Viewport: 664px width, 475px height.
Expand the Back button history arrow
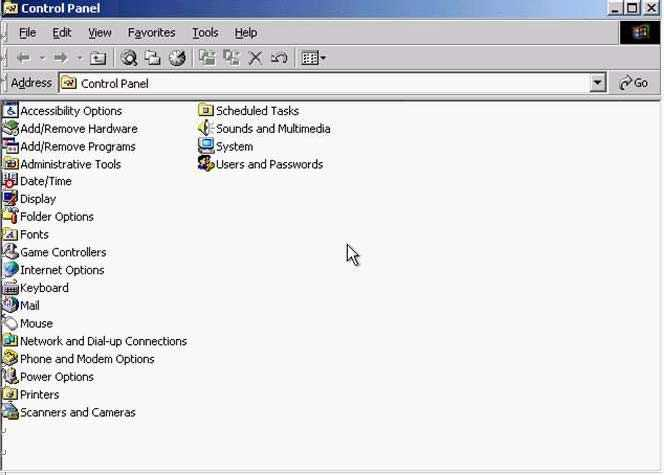(x=42, y=58)
